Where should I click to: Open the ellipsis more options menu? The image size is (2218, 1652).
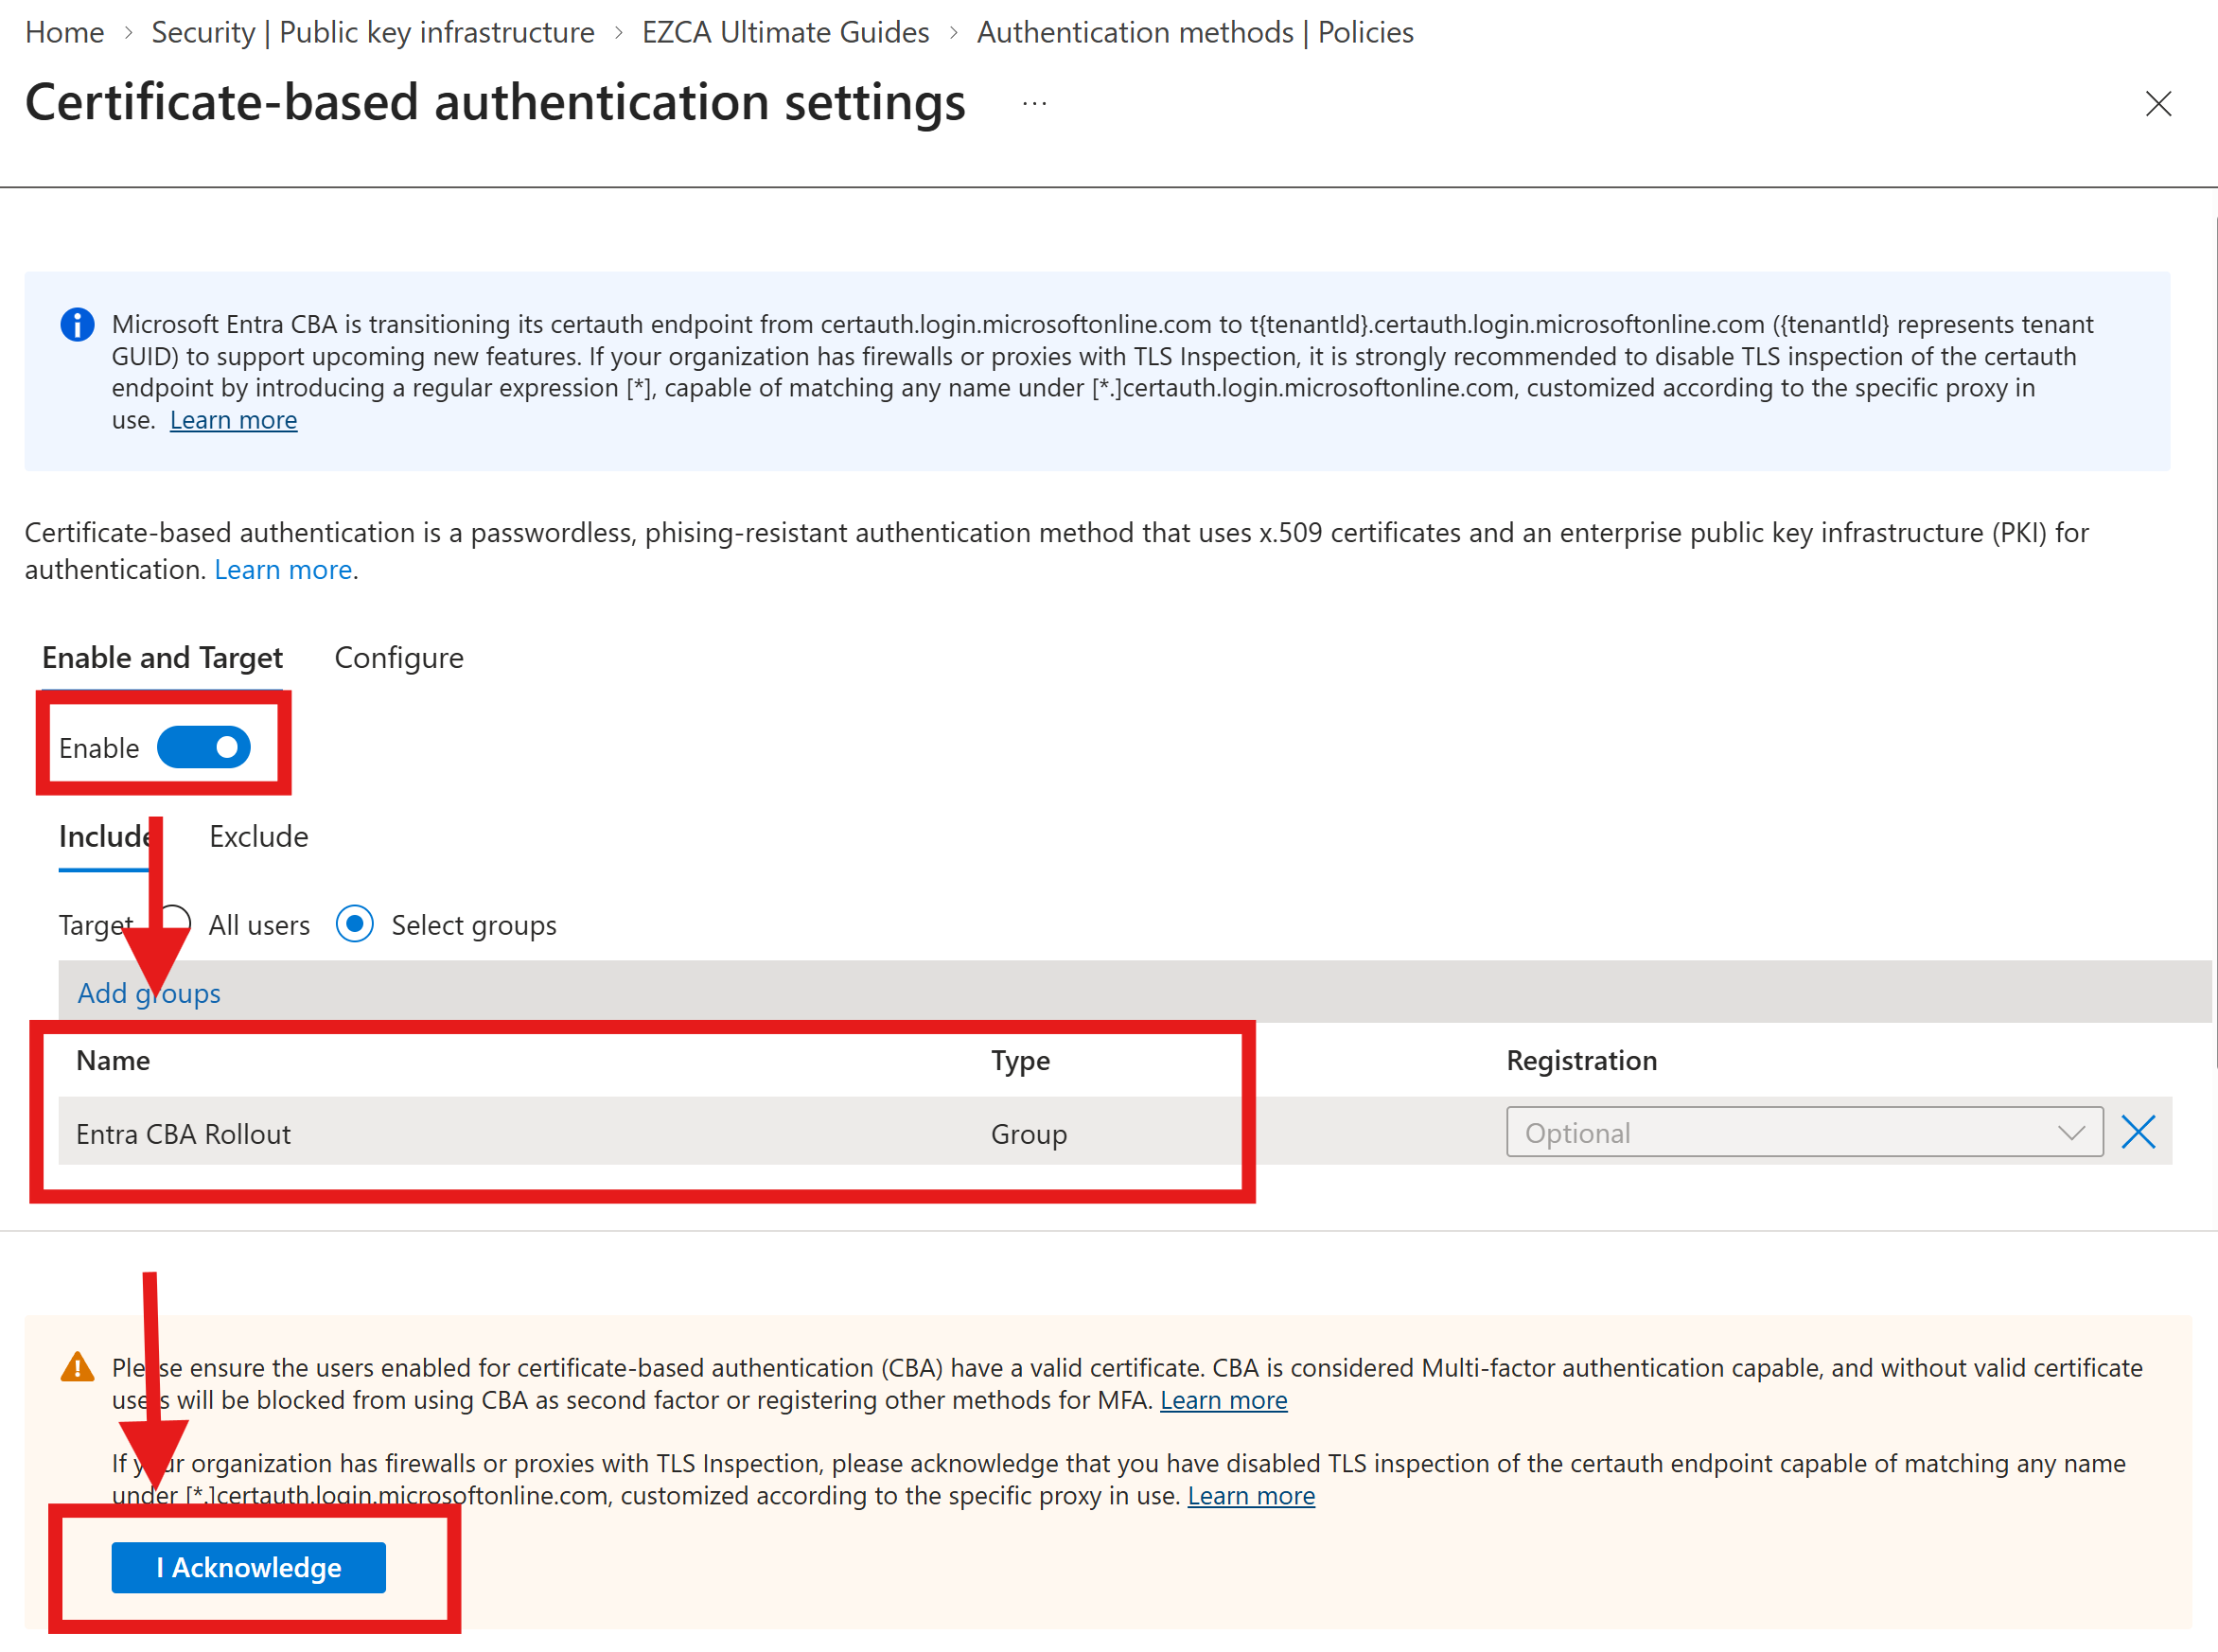click(1034, 104)
